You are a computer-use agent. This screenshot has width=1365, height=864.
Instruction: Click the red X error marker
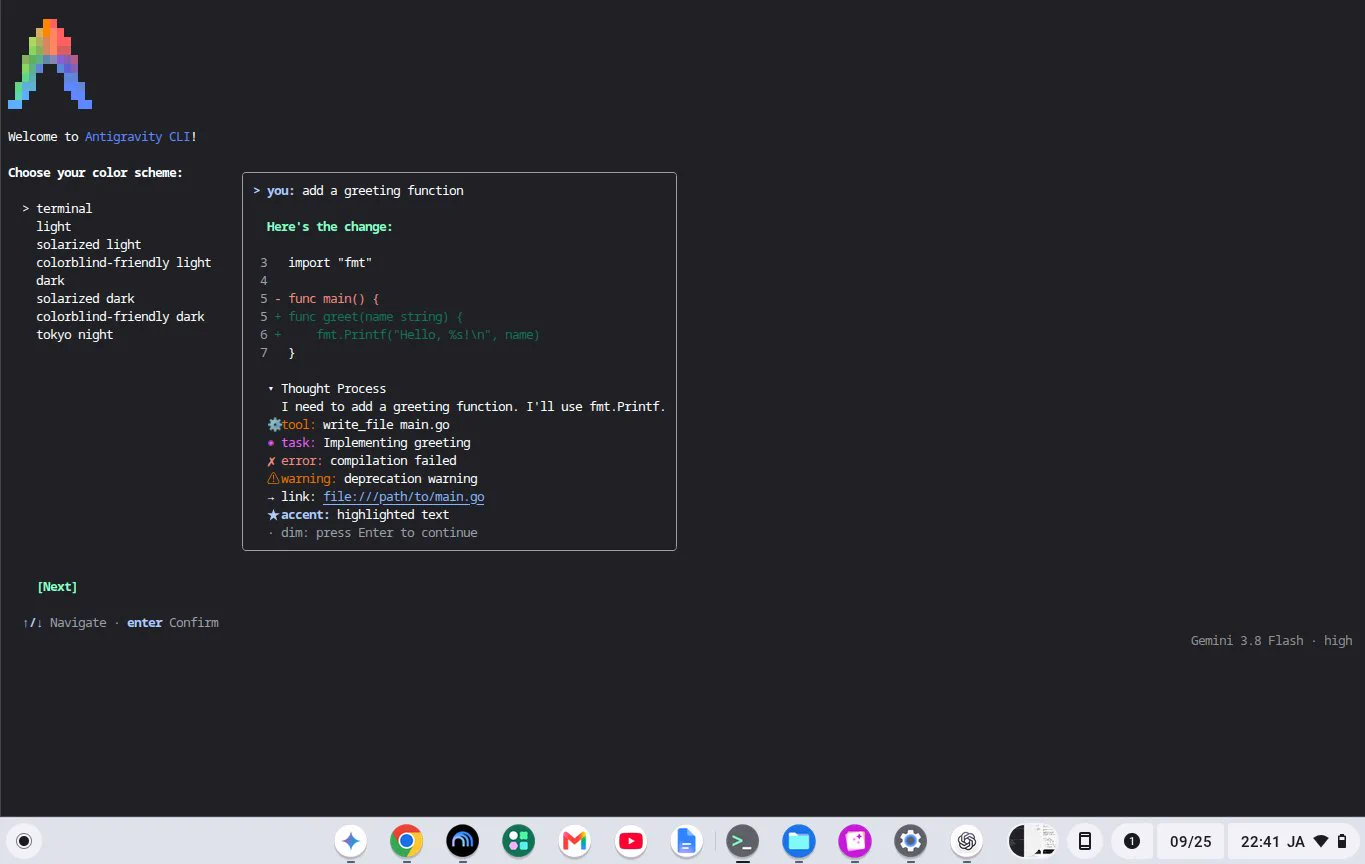pyautogui.click(x=271, y=461)
